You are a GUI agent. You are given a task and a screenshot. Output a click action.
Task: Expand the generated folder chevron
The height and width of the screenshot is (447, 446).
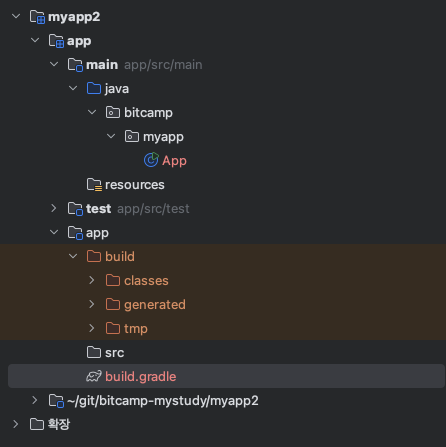coord(92,304)
